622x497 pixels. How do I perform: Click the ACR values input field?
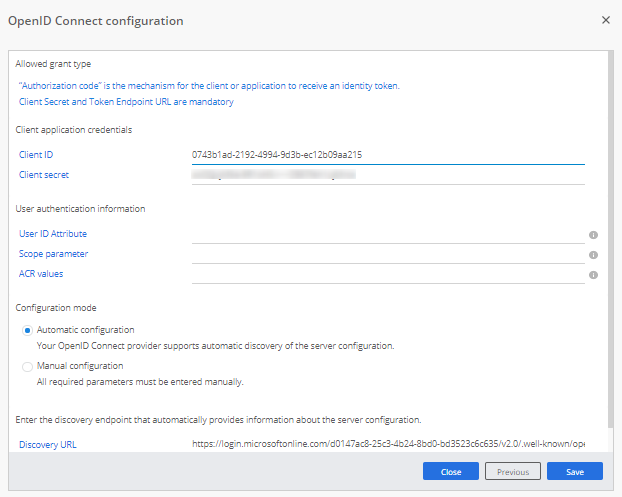(x=387, y=274)
